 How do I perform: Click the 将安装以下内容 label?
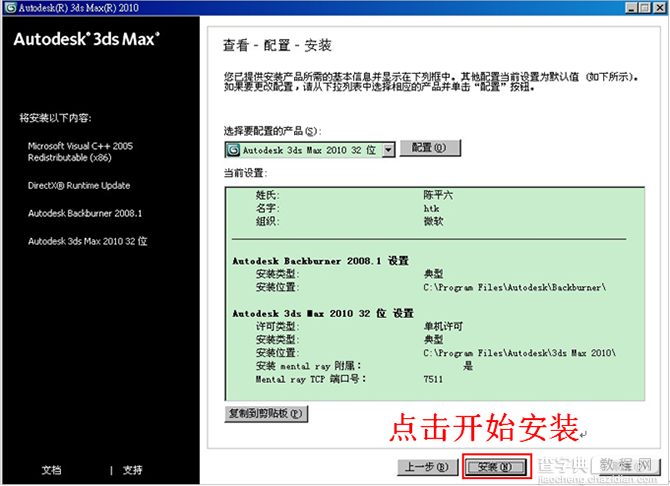pos(56,118)
